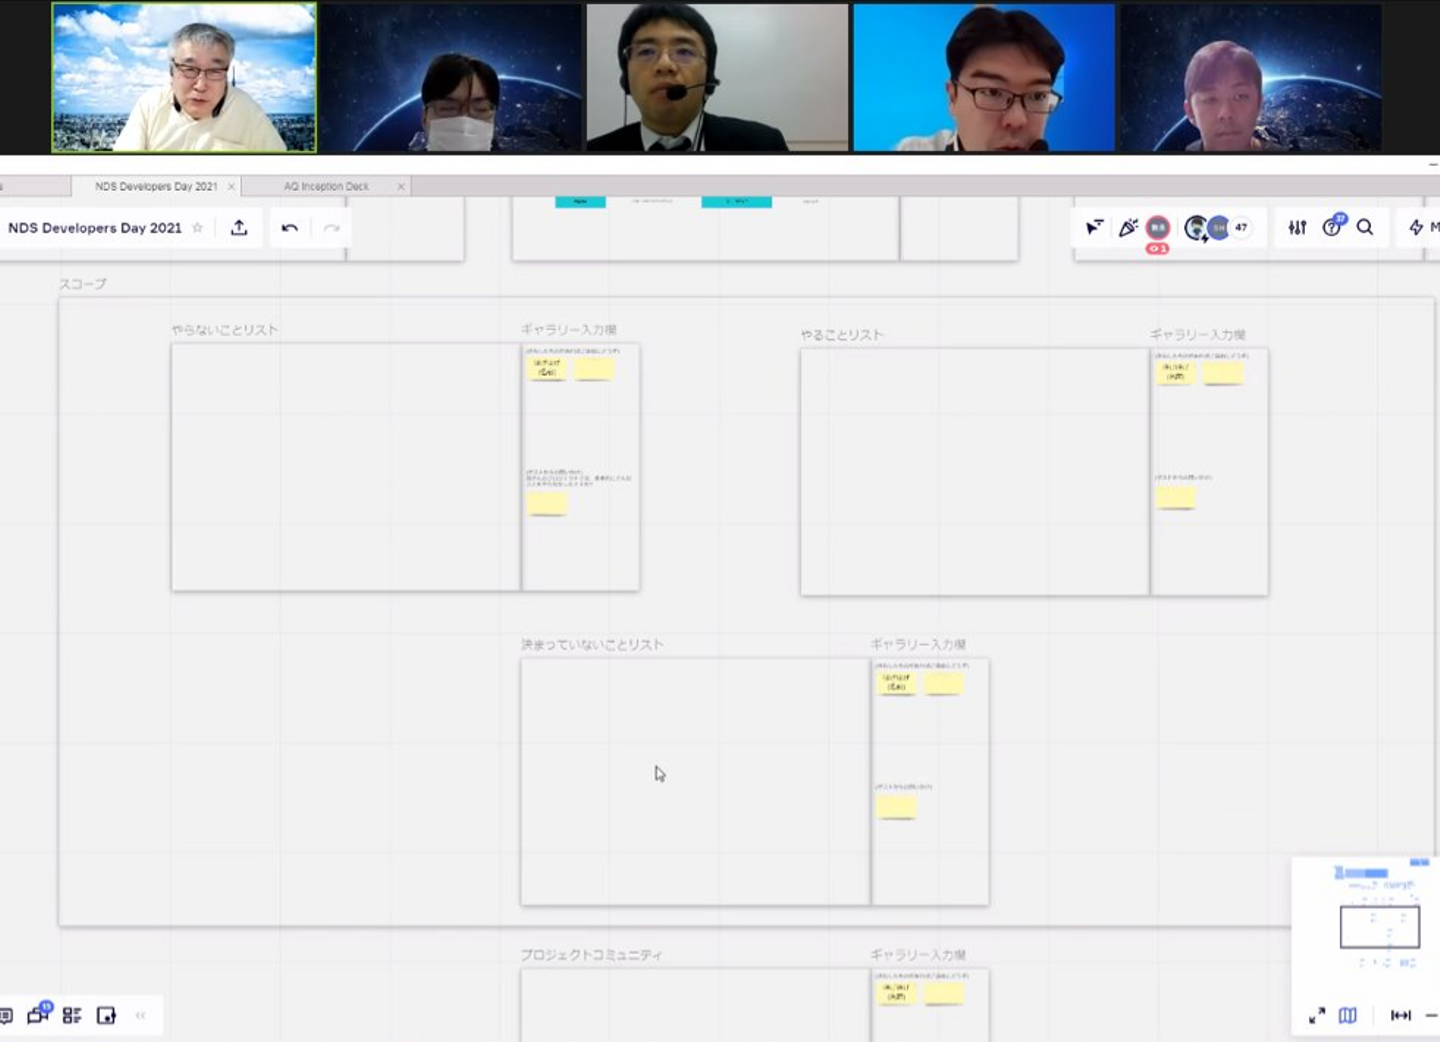Open the cards list icon in the bottom bar
Image resolution: width=1440 pixels, height=1042 pixels.
[72, 1016]
